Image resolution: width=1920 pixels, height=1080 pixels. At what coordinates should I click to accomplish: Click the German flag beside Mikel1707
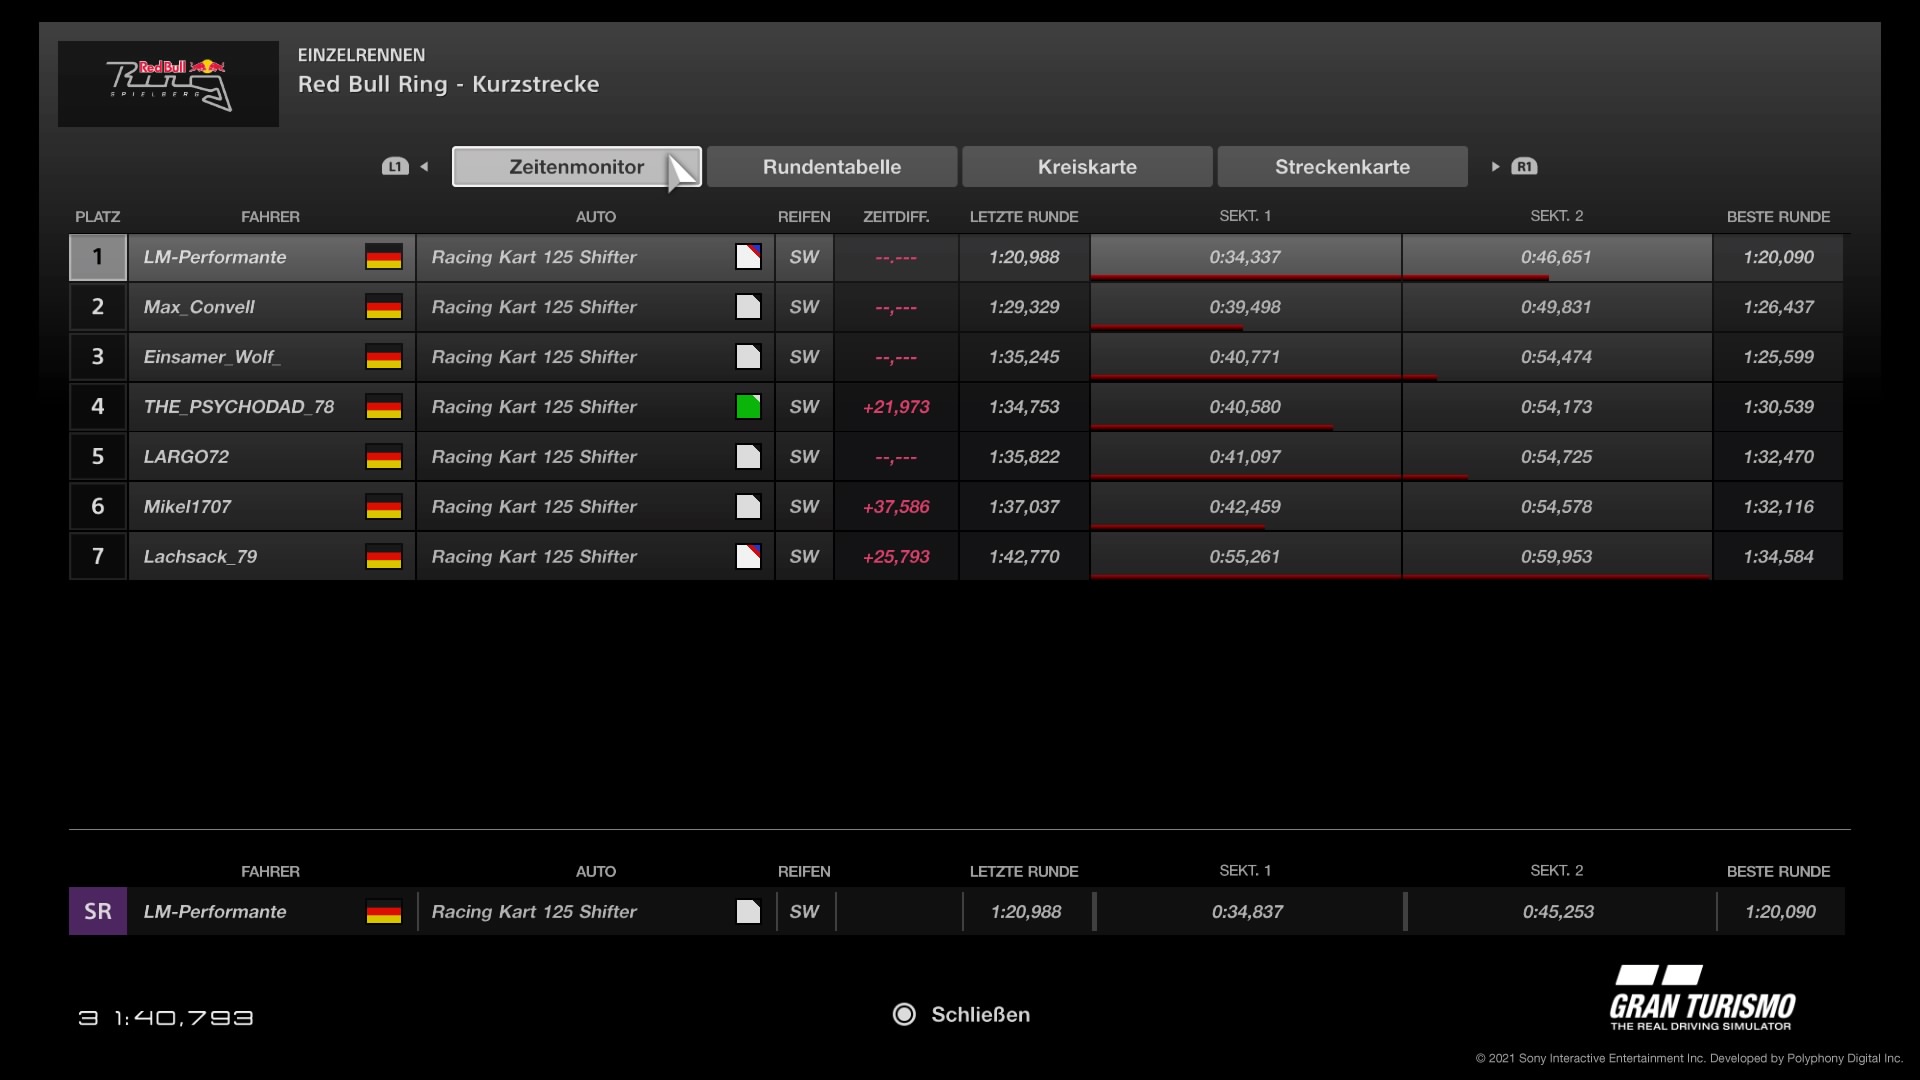coord(383,507)
